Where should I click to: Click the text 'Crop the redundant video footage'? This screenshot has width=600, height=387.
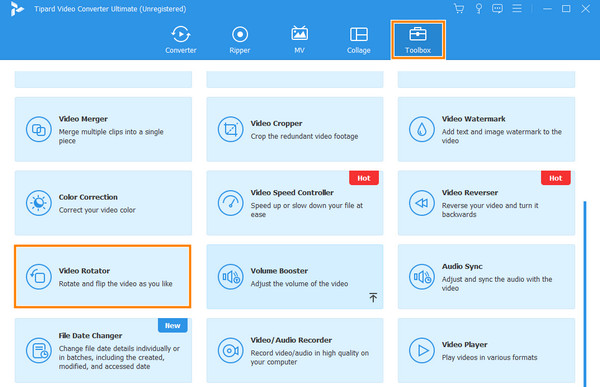(304, 136)
